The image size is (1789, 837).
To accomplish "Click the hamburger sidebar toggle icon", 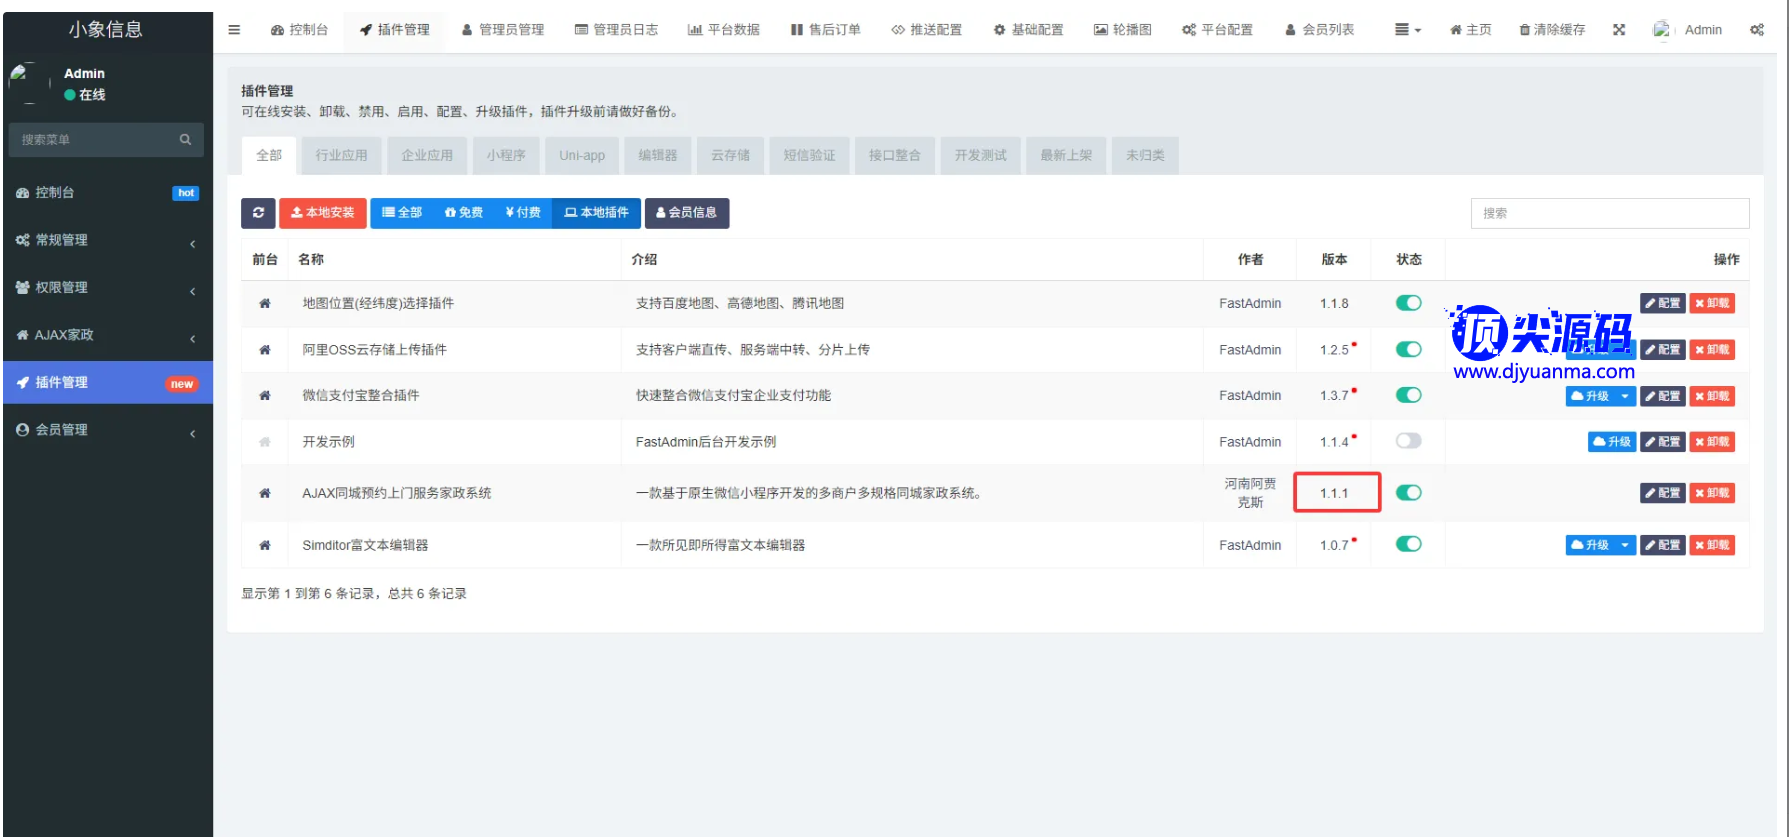I will pos(234,30).
